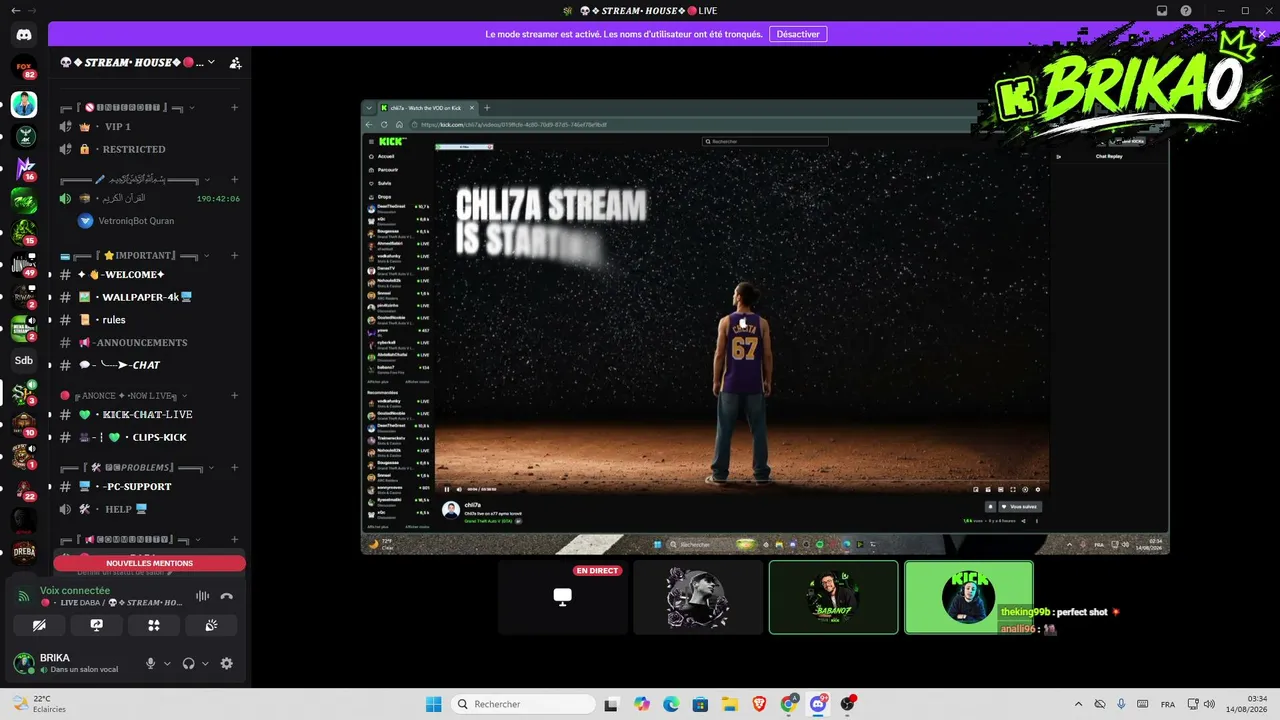This screenshot has height=720, width=1280.
Task: Open Discord direct messages home
Action: tap(24, 35)
